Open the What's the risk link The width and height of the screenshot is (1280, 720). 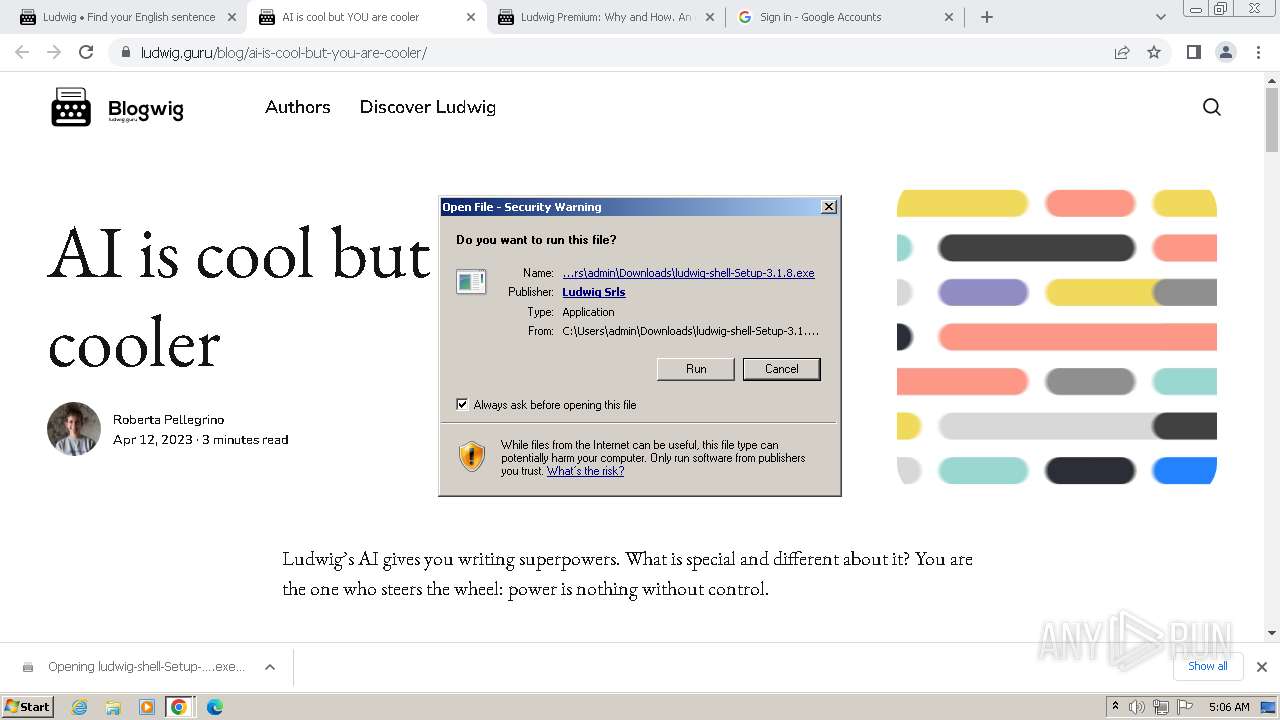coord(585,471)
